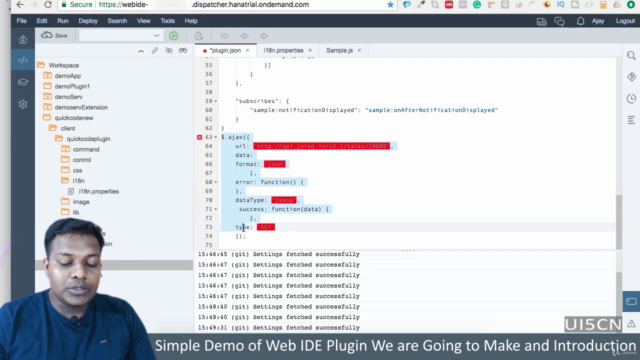This screenshot has width=640, height=360.
Task: Select the Development perspective icon
Action: point(23,60)
